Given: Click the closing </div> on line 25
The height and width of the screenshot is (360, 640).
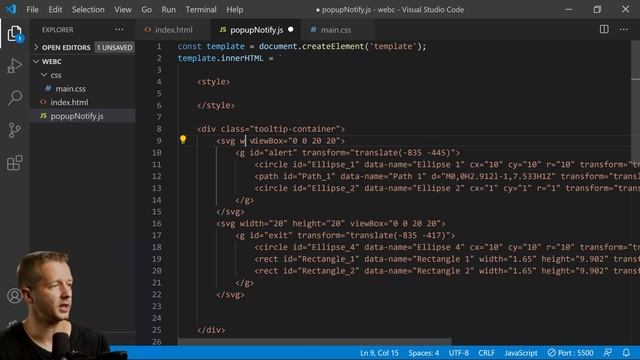Looking at the screenshot, I should pos(211,330).
